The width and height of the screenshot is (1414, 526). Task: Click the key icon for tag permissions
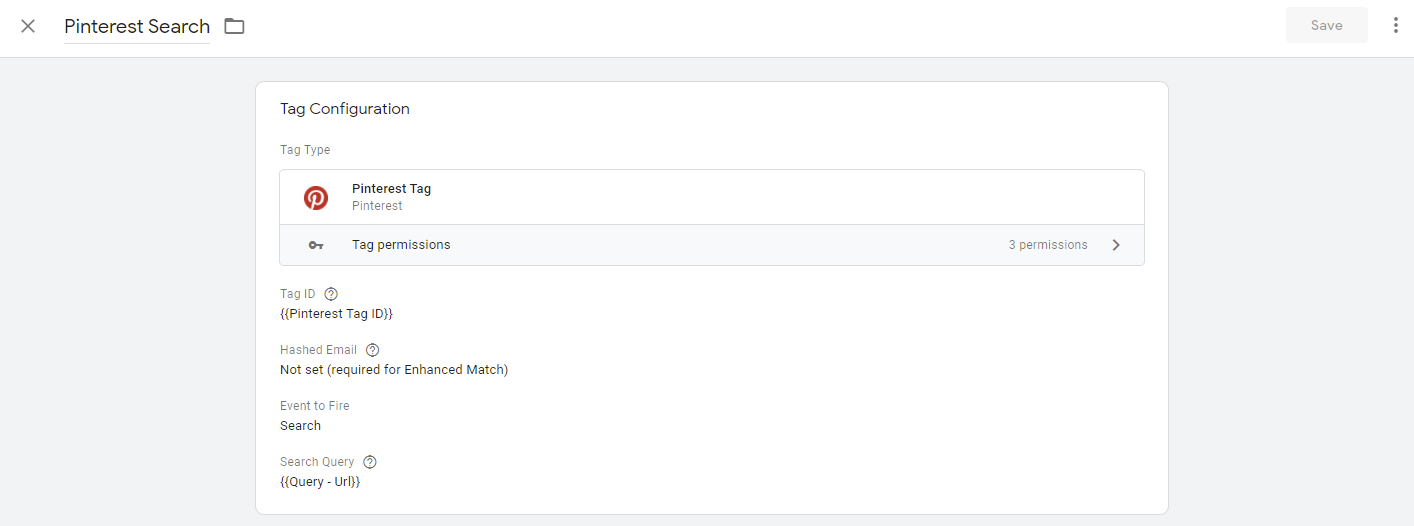[316, 245]
